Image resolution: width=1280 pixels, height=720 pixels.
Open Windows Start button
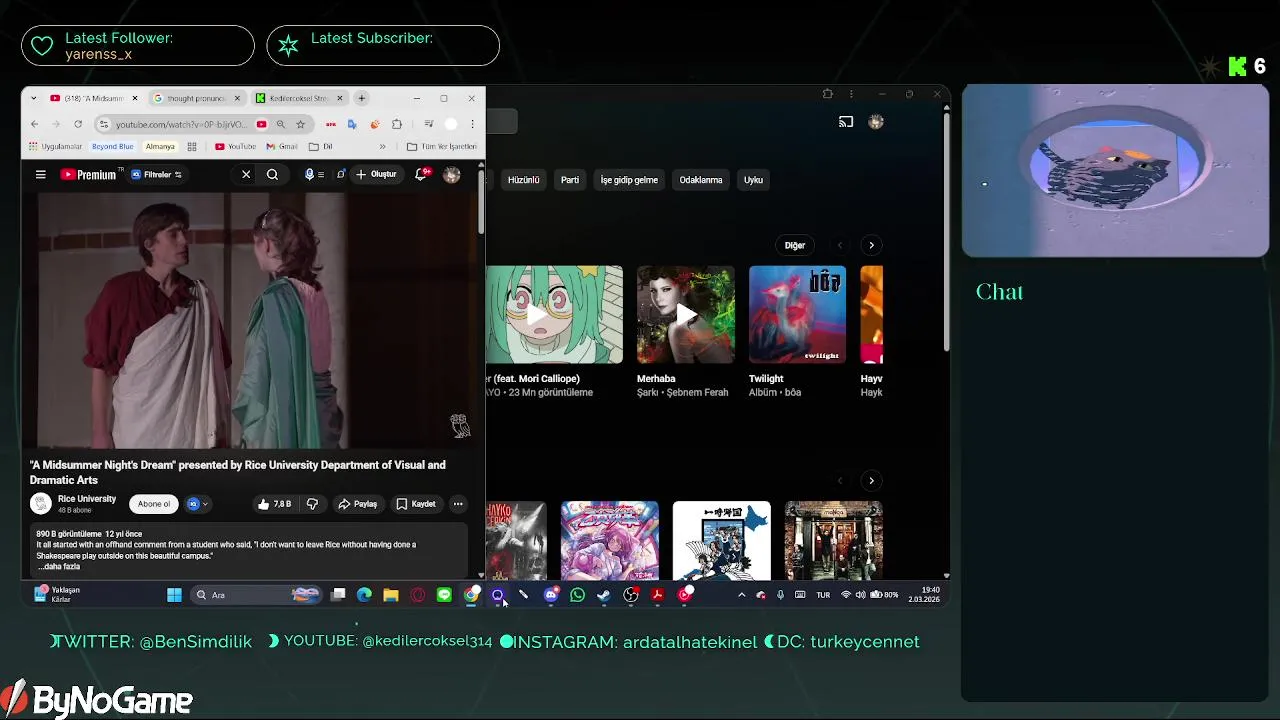click(x=174, y=595)
